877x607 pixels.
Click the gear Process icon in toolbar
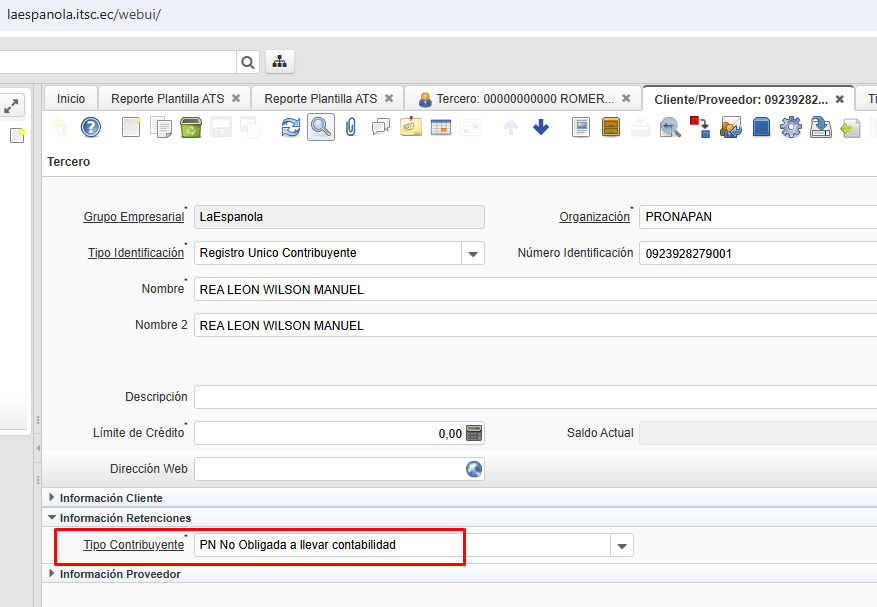[791, 127]
